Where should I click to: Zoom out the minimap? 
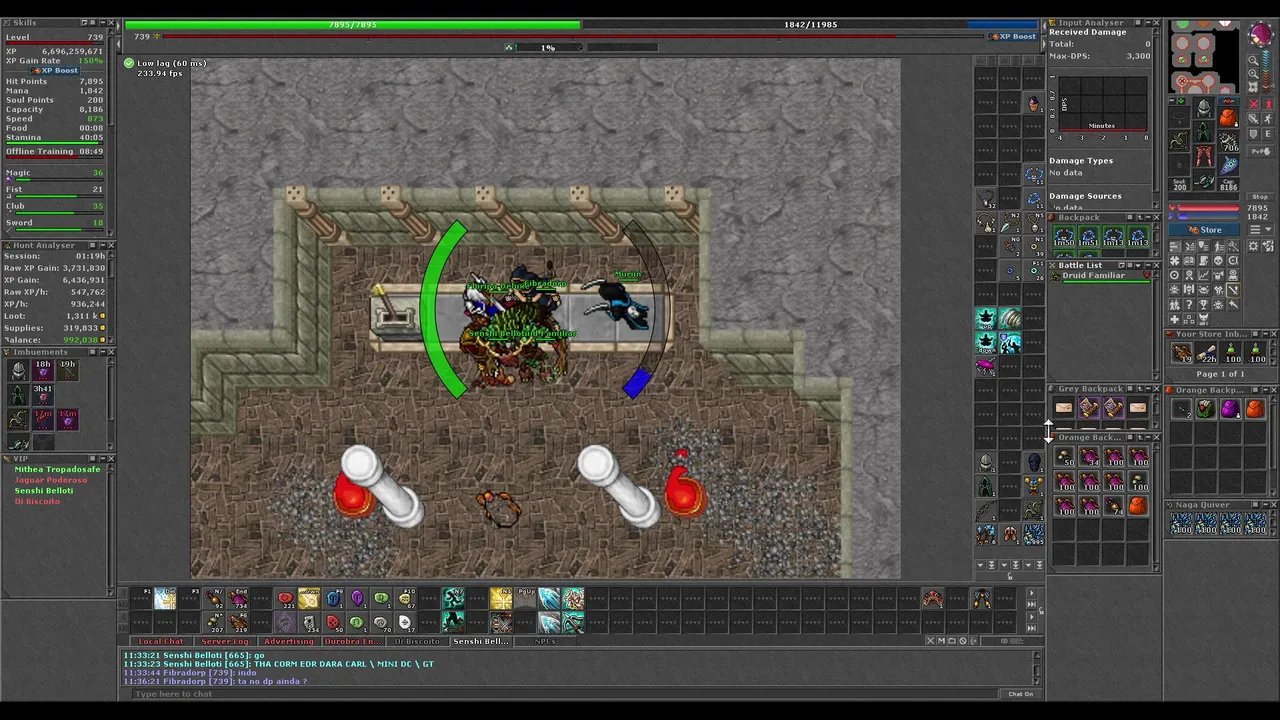(x=1254, y=61)
